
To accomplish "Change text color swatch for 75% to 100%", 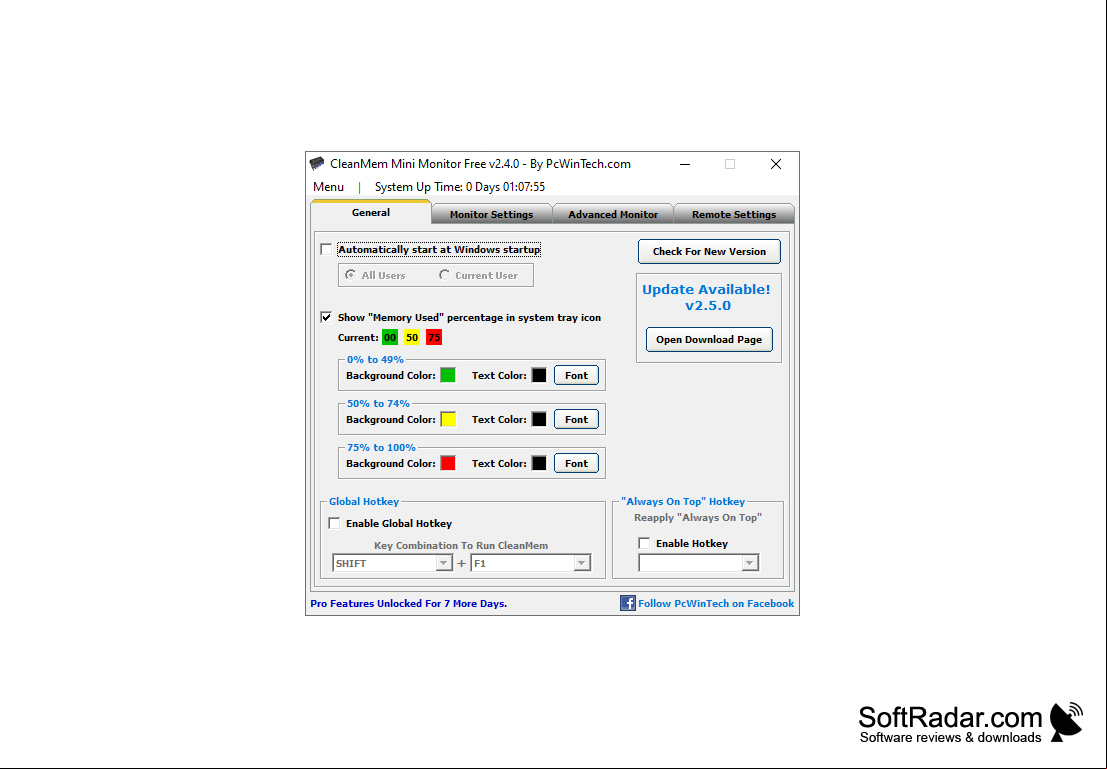I will point(539,463).
